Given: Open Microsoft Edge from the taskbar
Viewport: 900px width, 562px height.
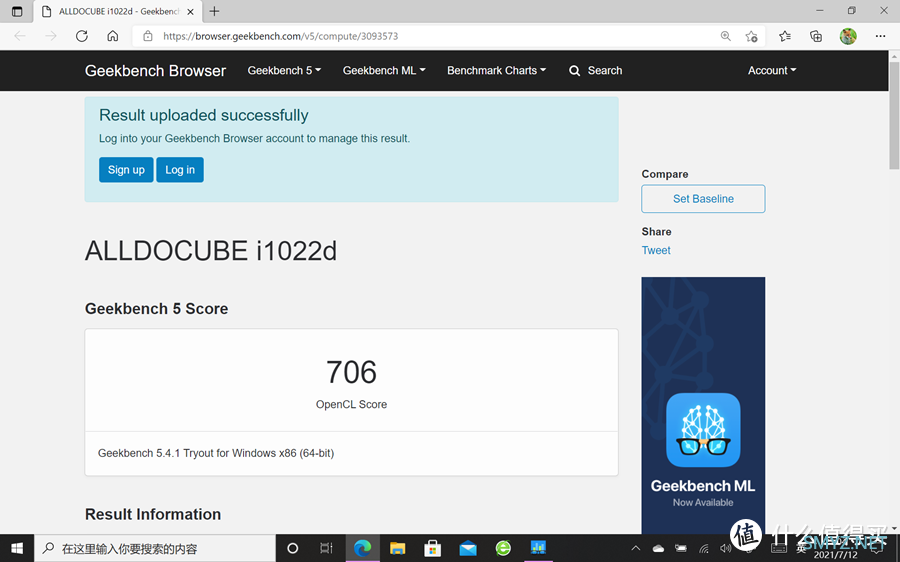Looking at the screenshot, I should click(362, 548).
